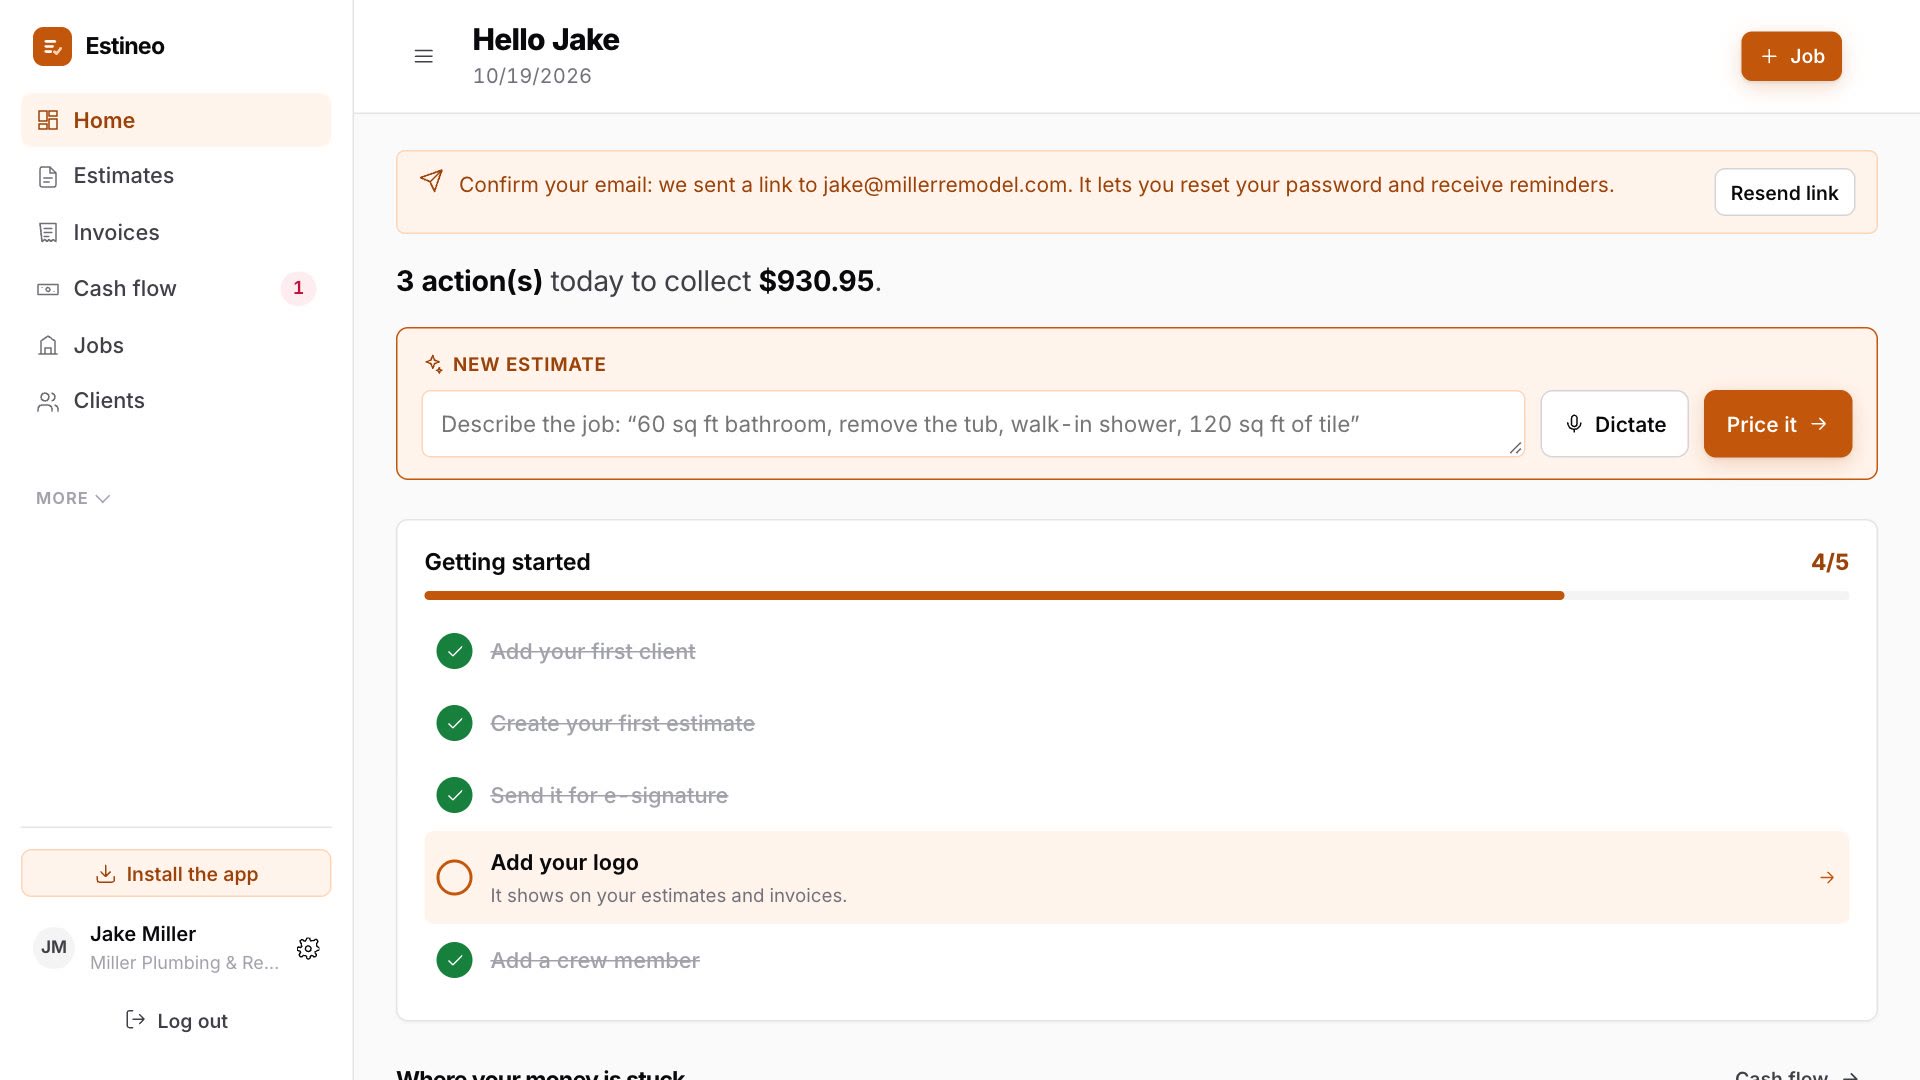
Task: Click Add a crew member text
Action: coord(595,960)
